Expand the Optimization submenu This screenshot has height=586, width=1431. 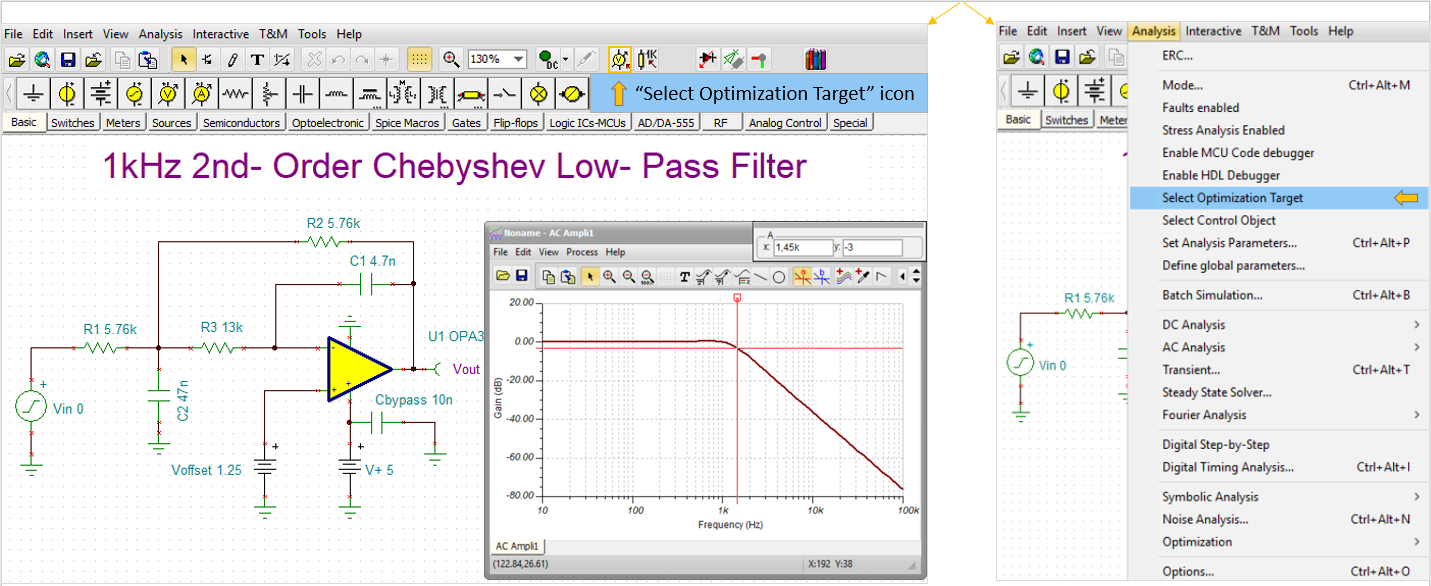(x=1197, y=542)
